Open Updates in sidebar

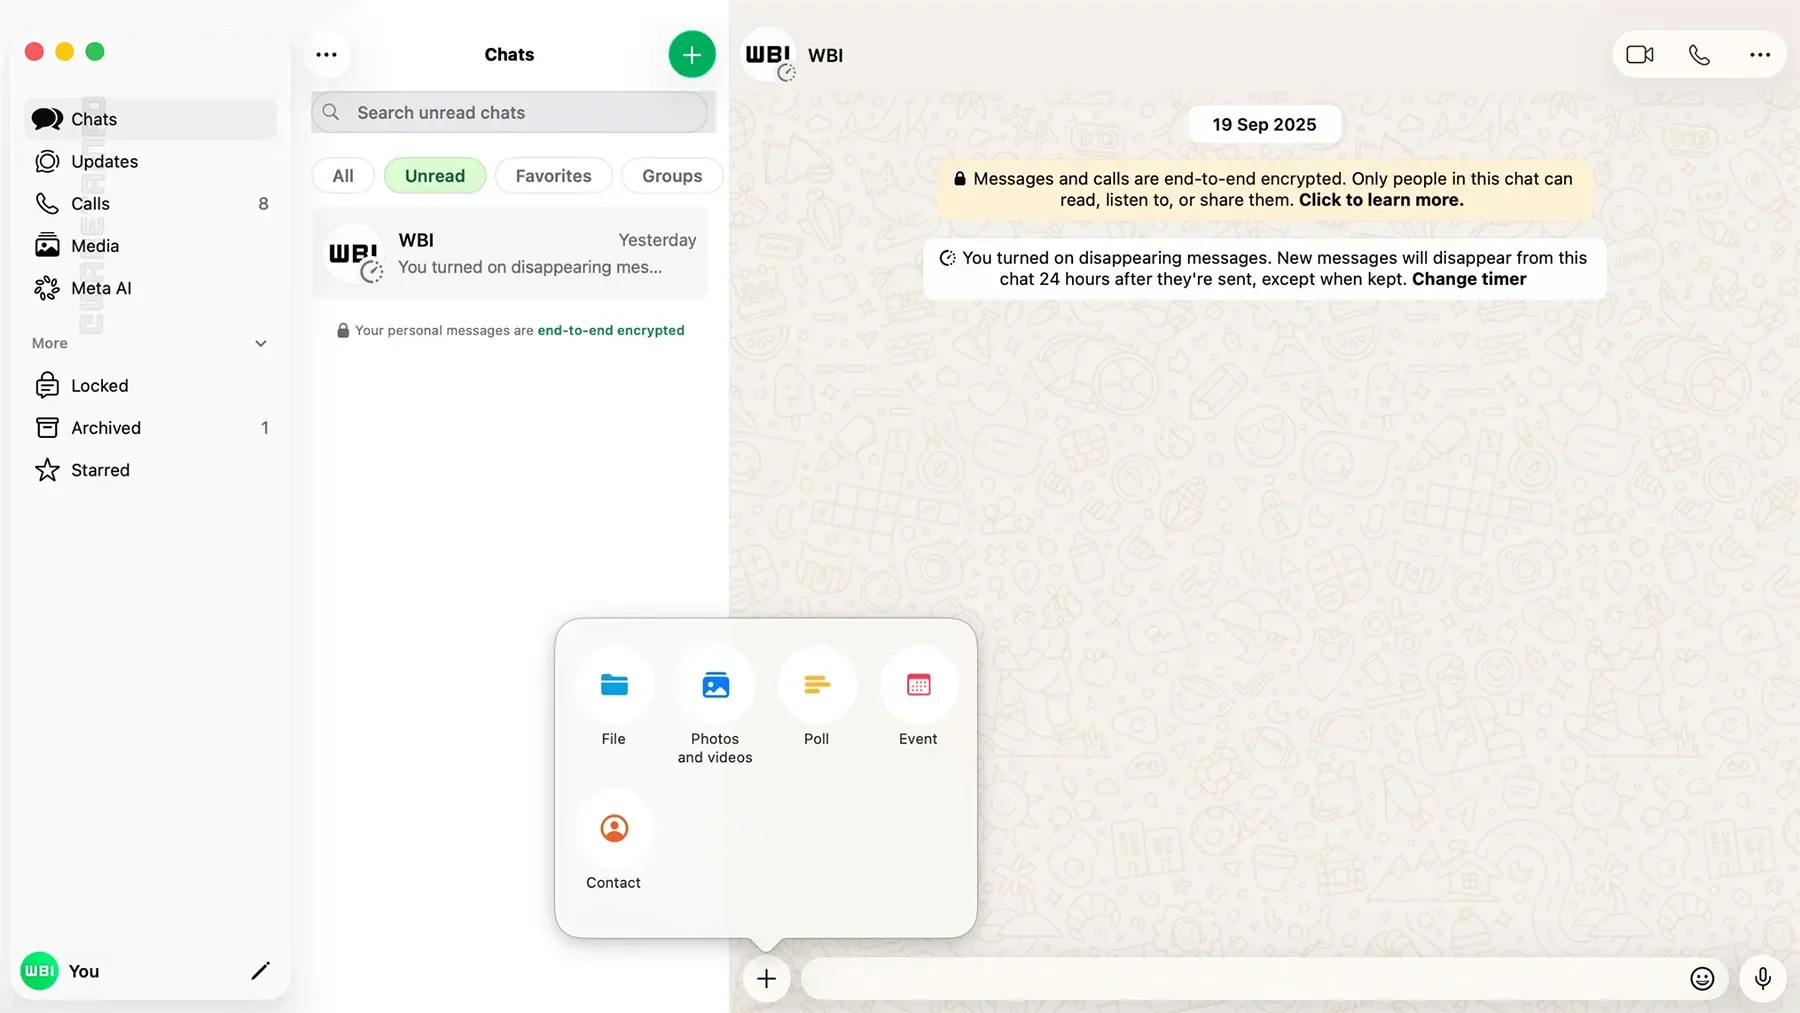[150, 161]
